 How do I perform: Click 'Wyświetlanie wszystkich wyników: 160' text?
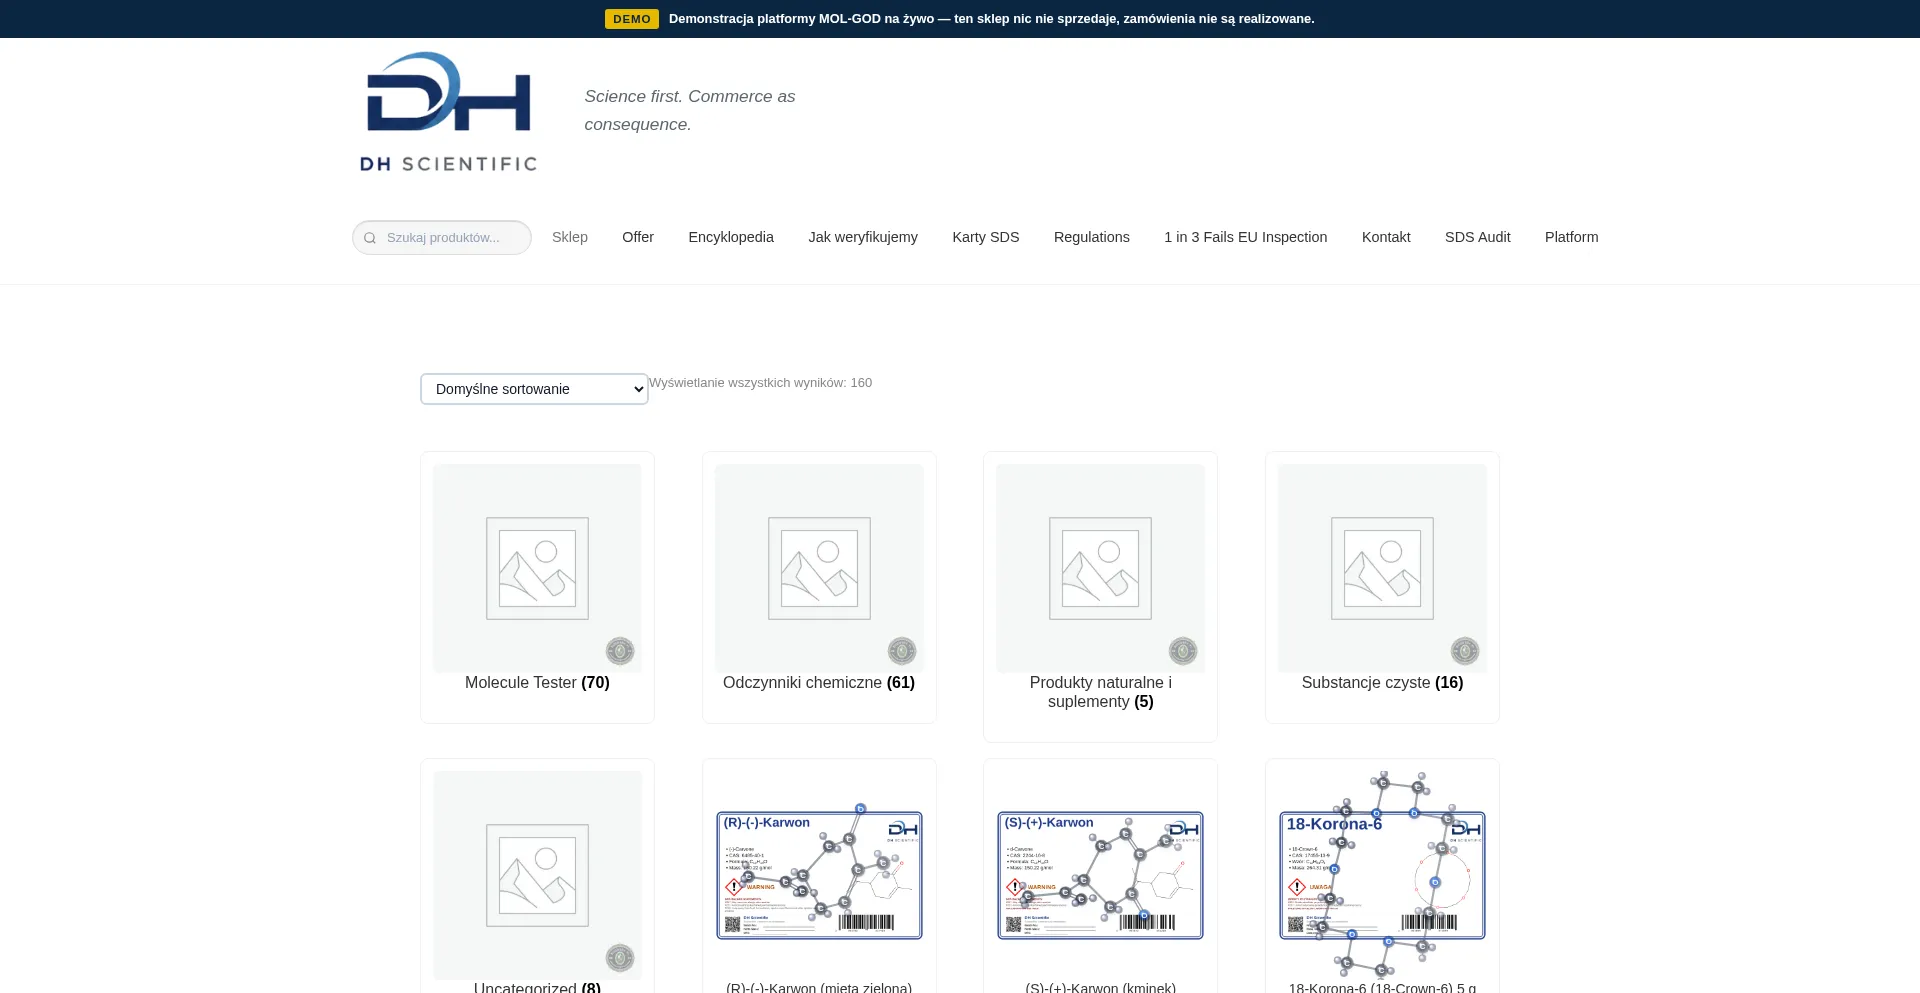pyautogui.click(x=760, y=383)
